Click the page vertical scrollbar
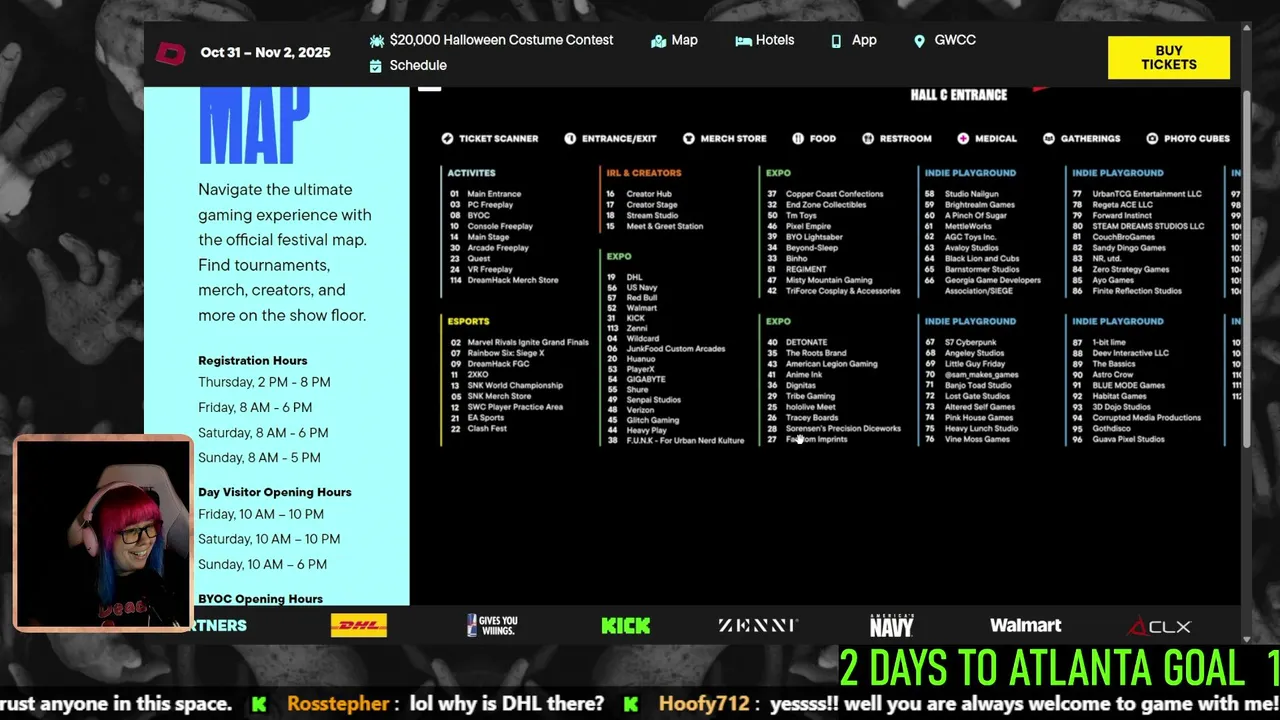This screenshot has height=720, width=1280. 1246,268
